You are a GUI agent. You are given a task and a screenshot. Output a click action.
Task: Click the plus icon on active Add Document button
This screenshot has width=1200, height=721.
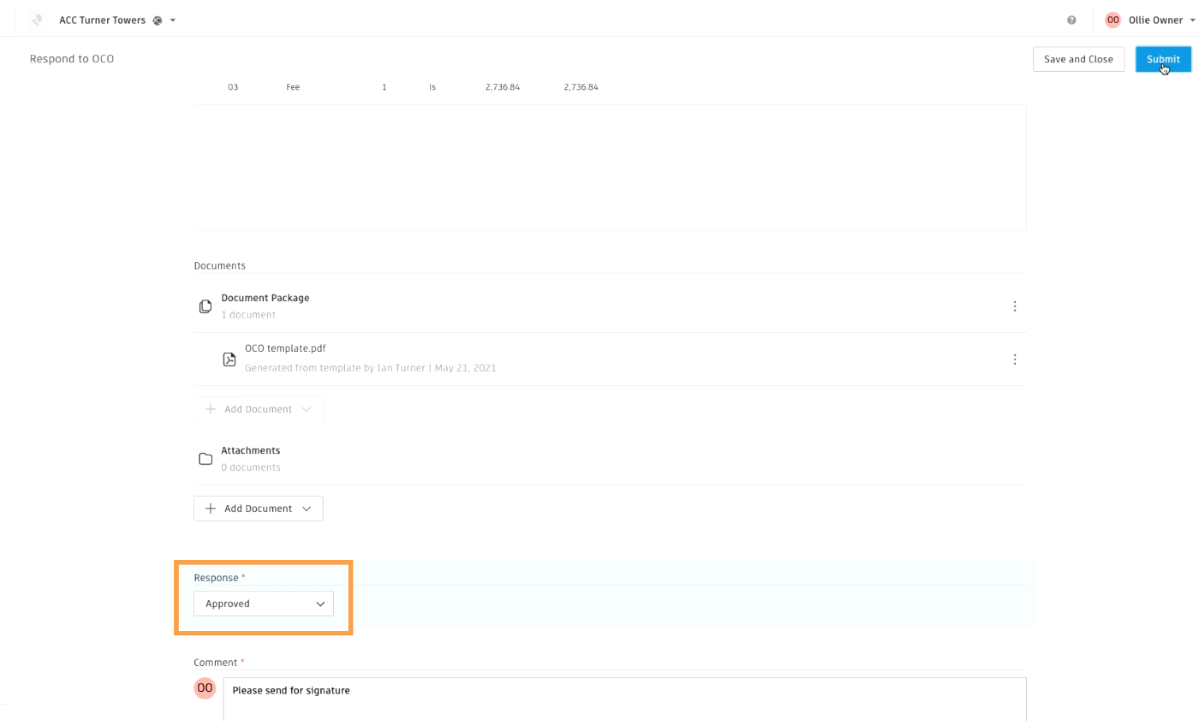click(210, 509)
